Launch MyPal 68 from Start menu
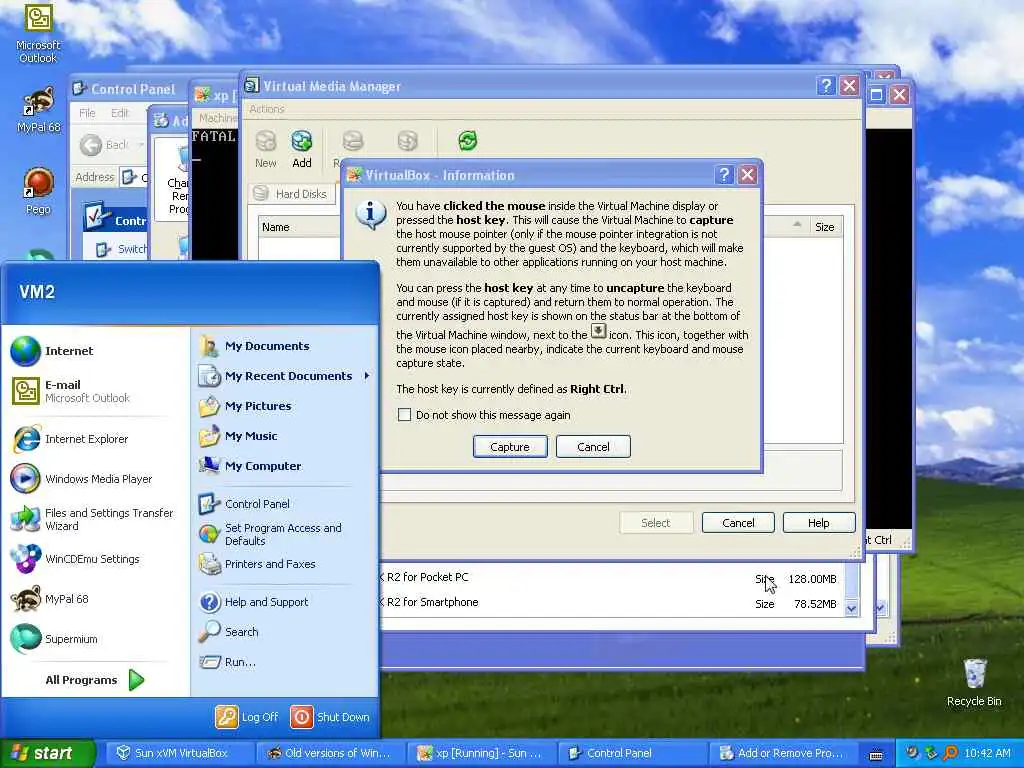Viewport: 1024px width, 768px height. point(95,599)
